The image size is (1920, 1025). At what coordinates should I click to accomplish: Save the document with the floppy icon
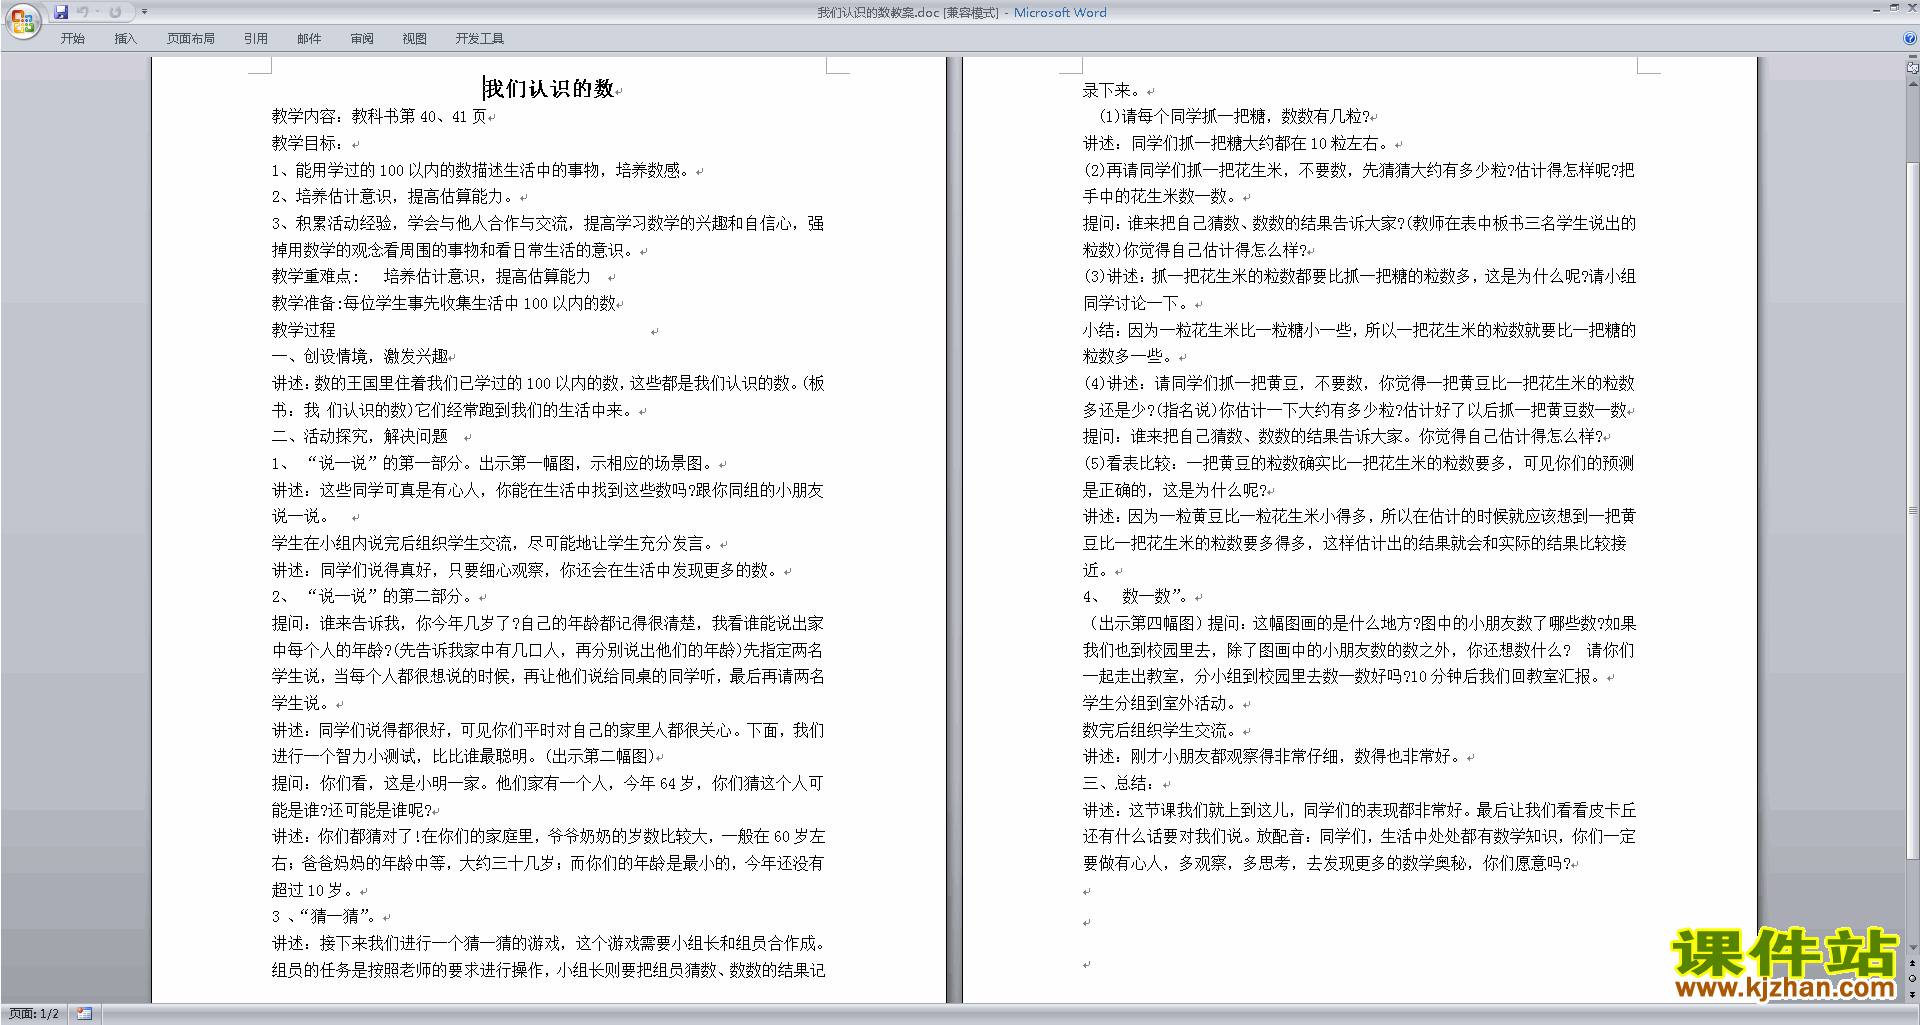(61, 12)
